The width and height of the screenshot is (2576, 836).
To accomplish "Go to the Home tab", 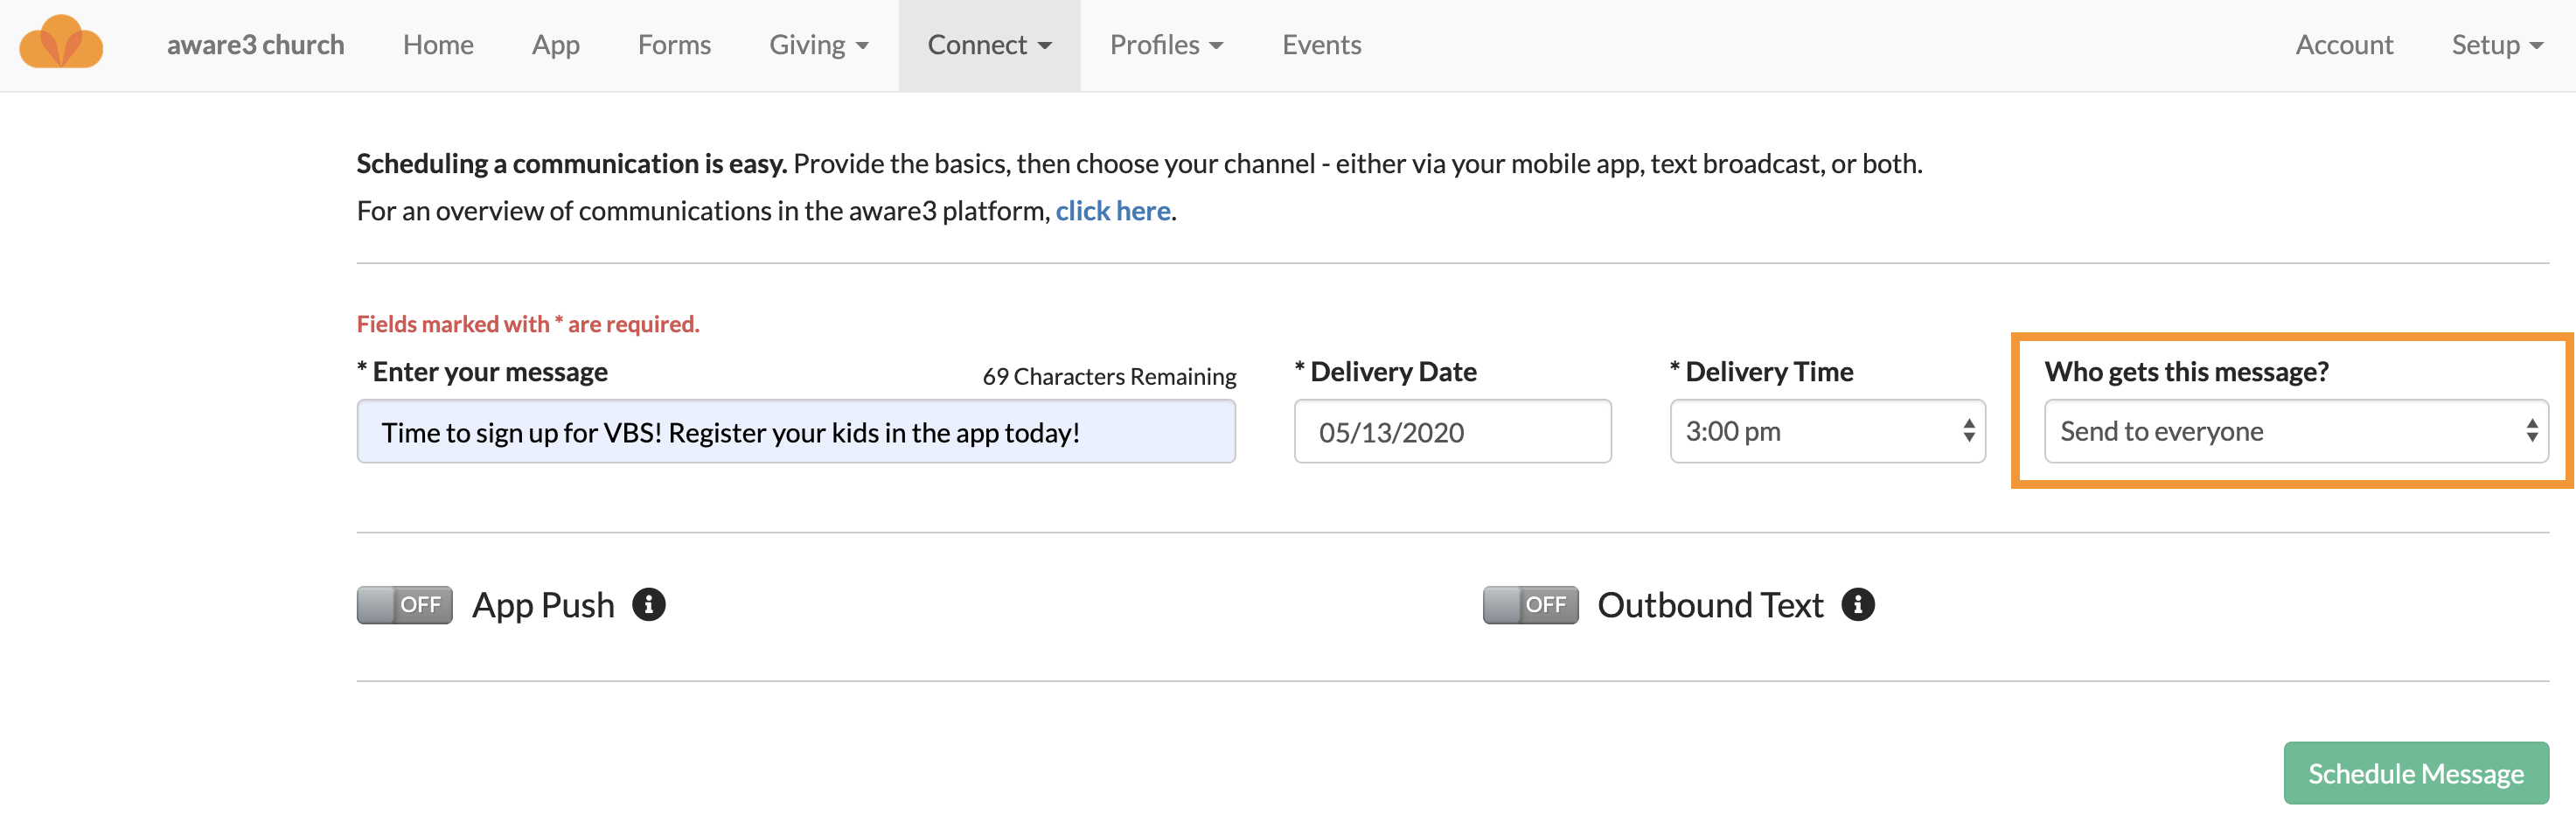I will pyautogui.click(x=438, y=44).
